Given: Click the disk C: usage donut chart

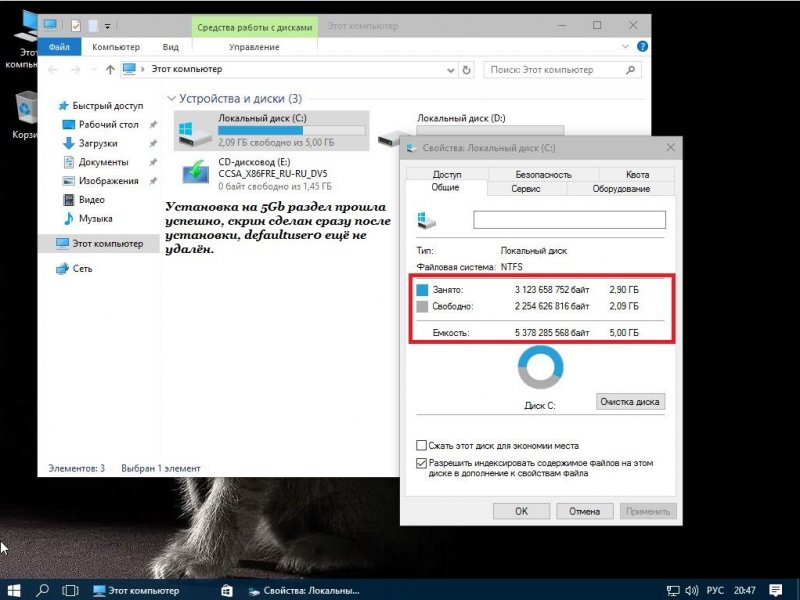Looking at the screenshot, I should click(x=540, y=367).
